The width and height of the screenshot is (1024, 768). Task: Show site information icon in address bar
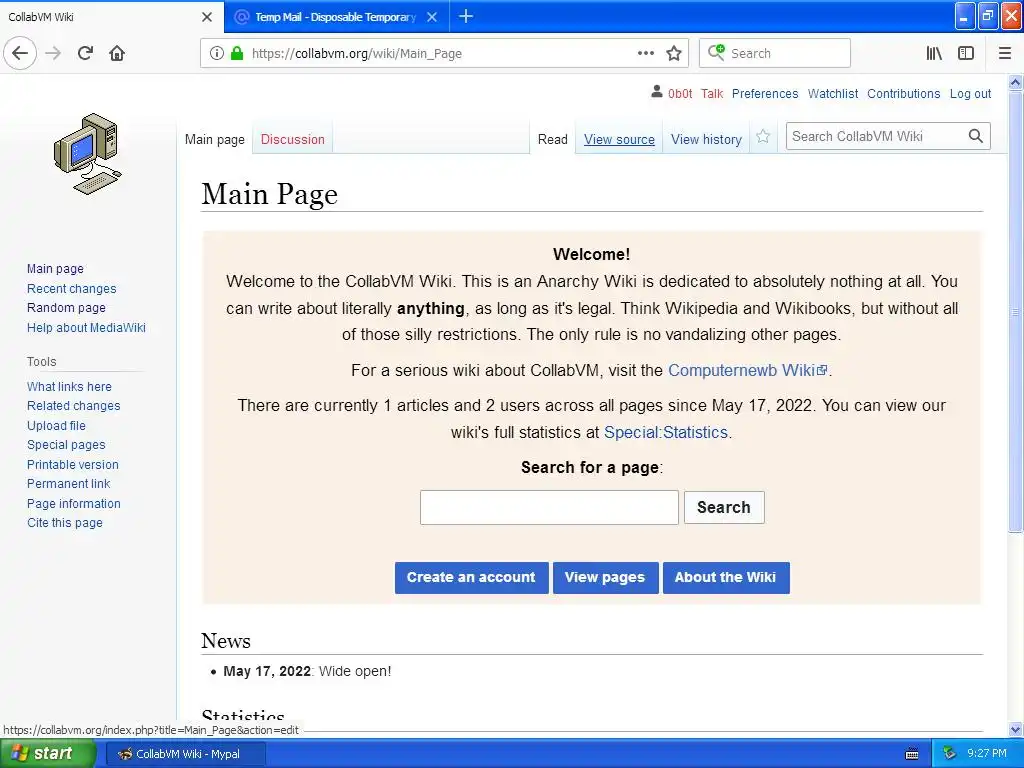[x=217, y=53]
